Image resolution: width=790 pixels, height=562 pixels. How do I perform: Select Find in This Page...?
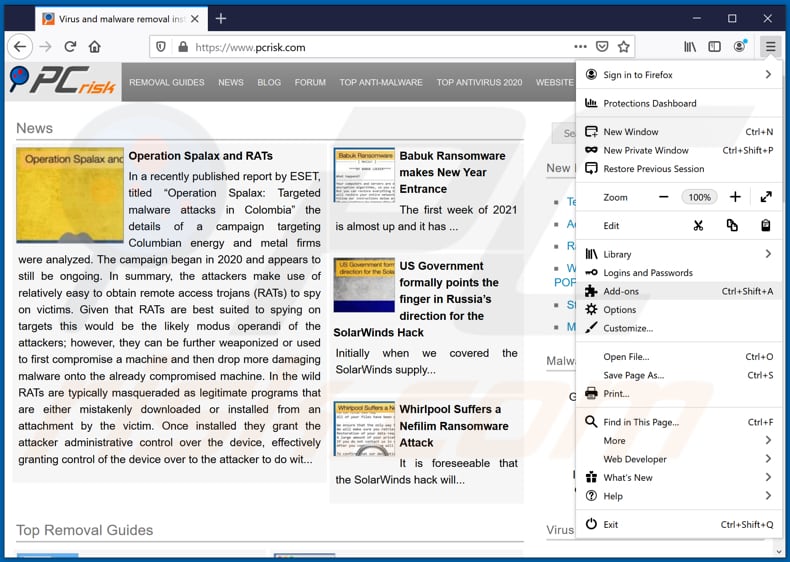coord(678,422)
